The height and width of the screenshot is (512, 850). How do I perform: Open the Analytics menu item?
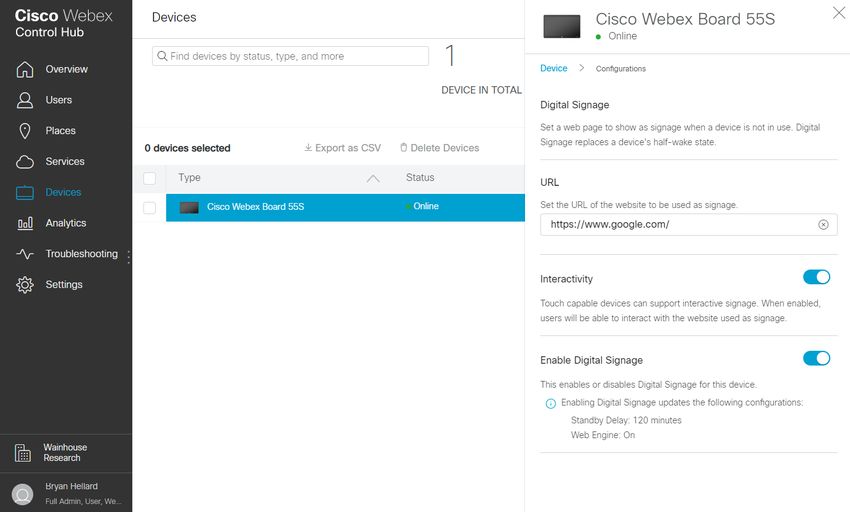coord(66,223)
